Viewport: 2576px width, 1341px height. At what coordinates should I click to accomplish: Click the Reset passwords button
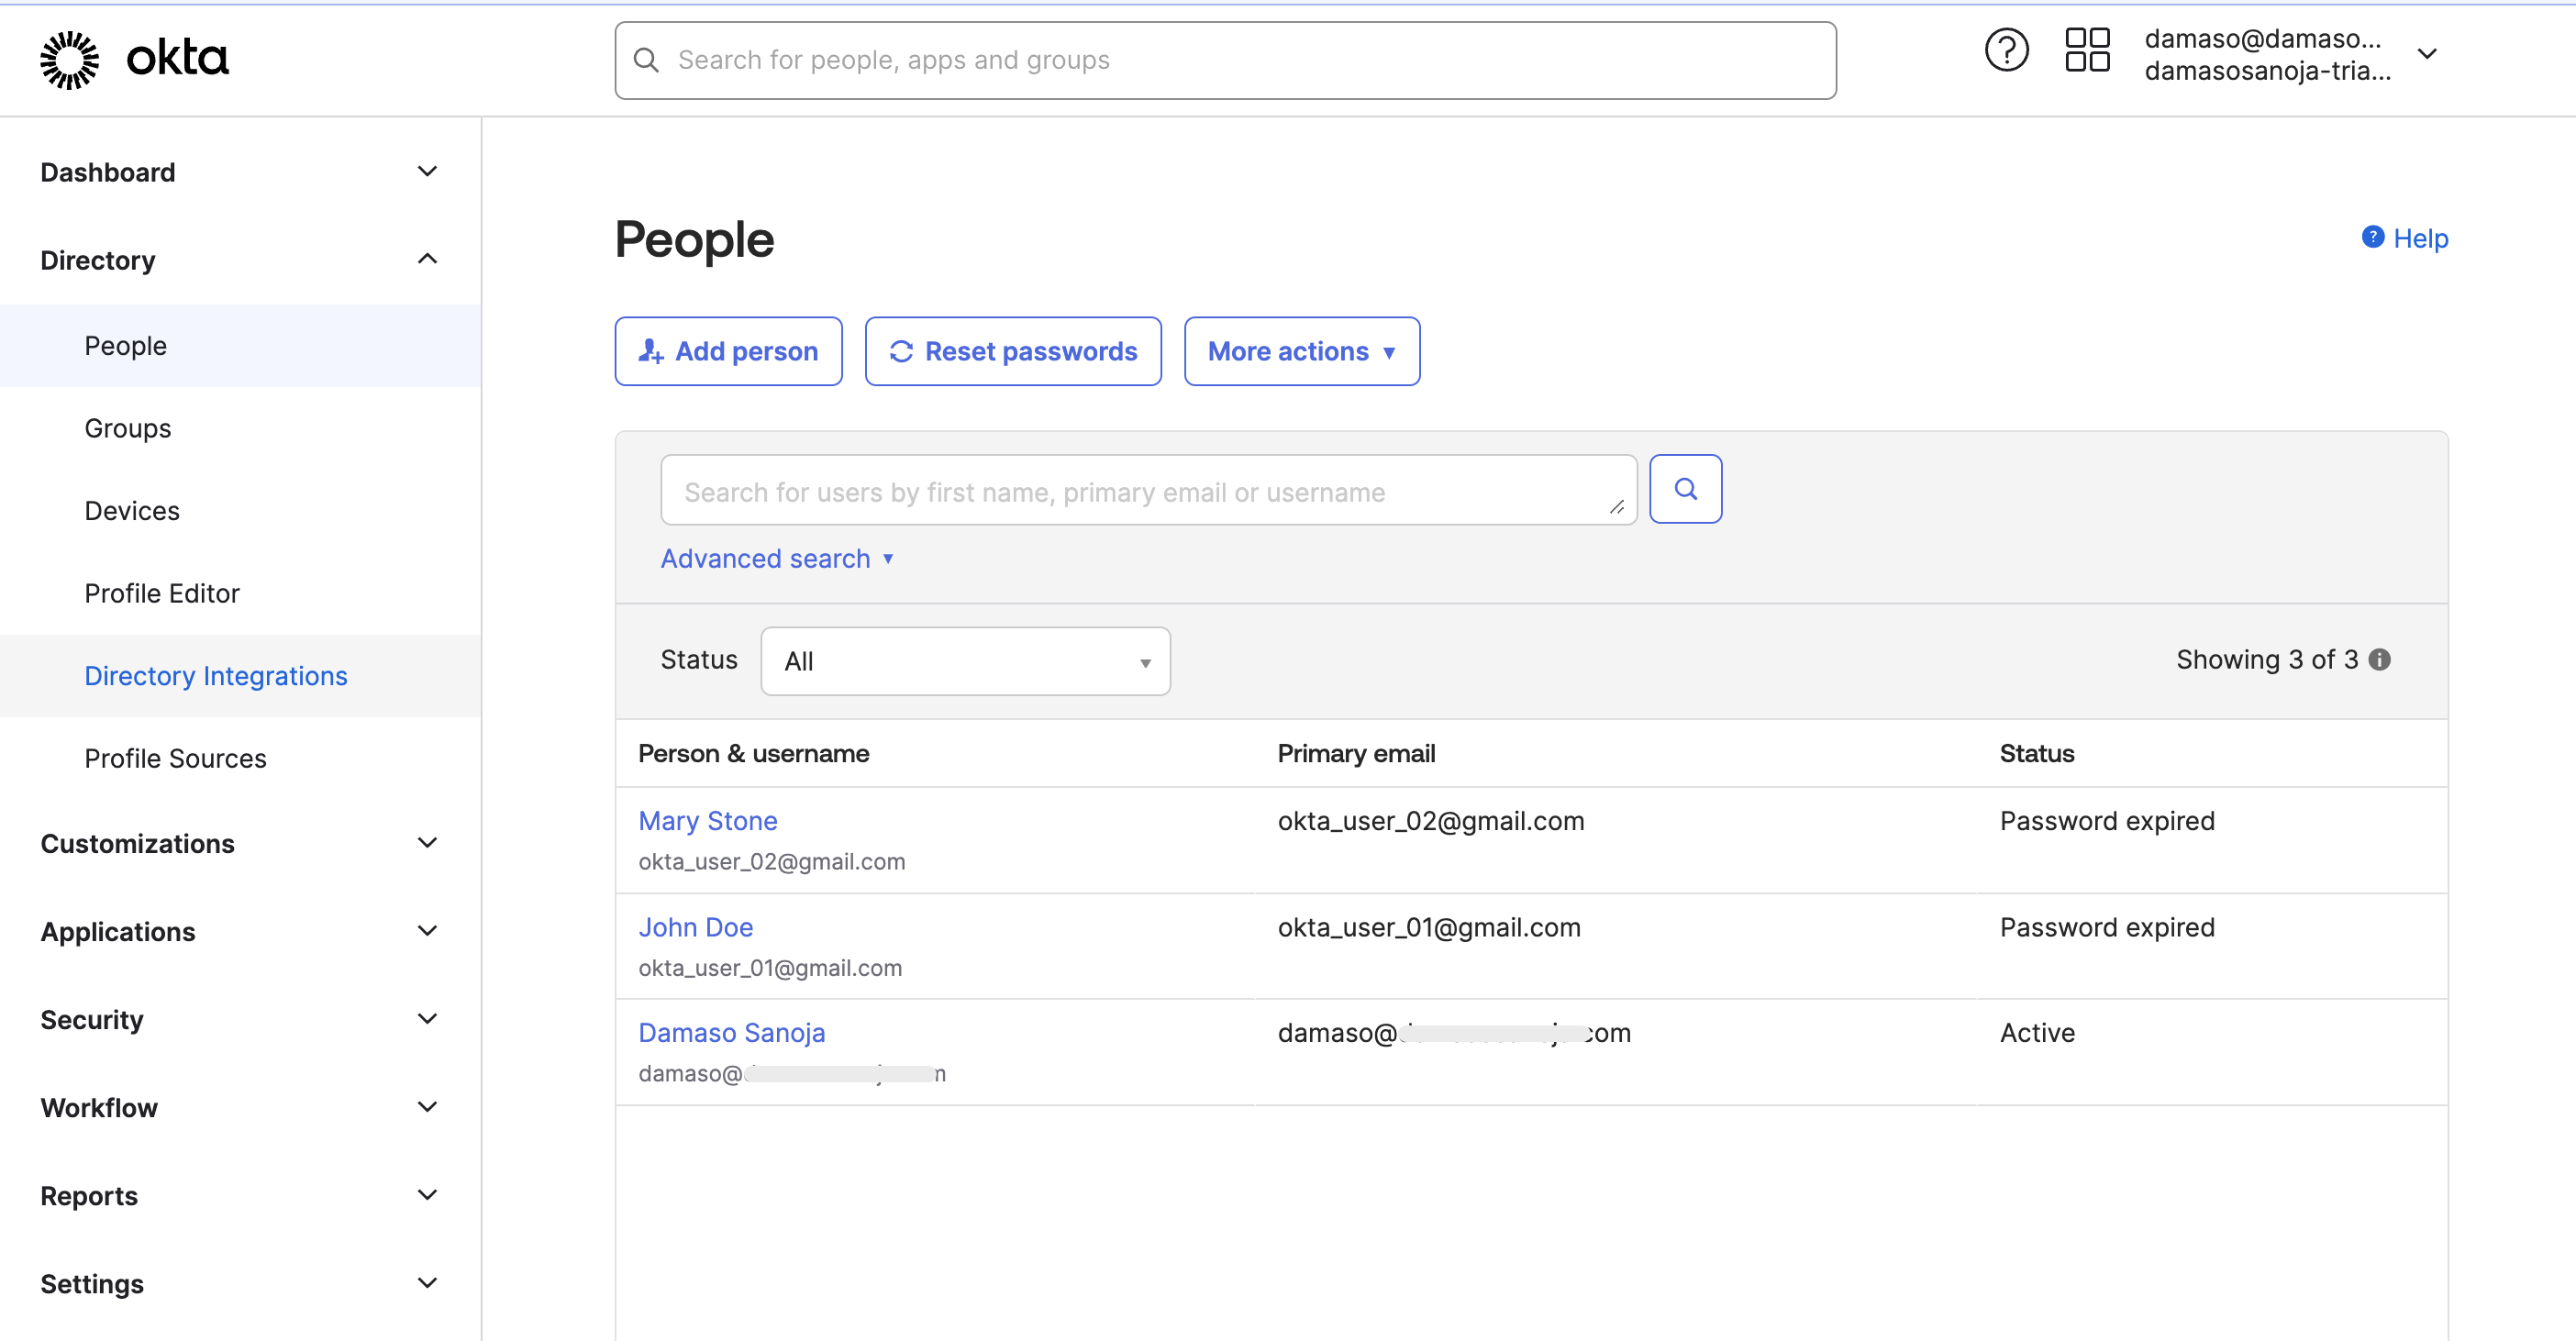(x=1013, y=351)
